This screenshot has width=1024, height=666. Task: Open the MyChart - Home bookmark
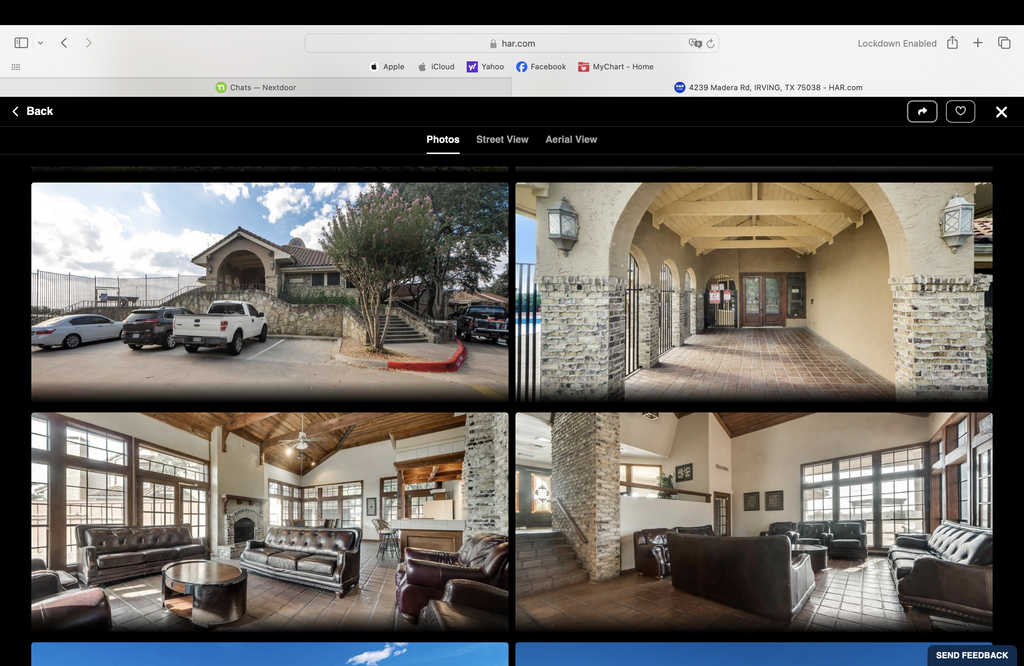615,67
